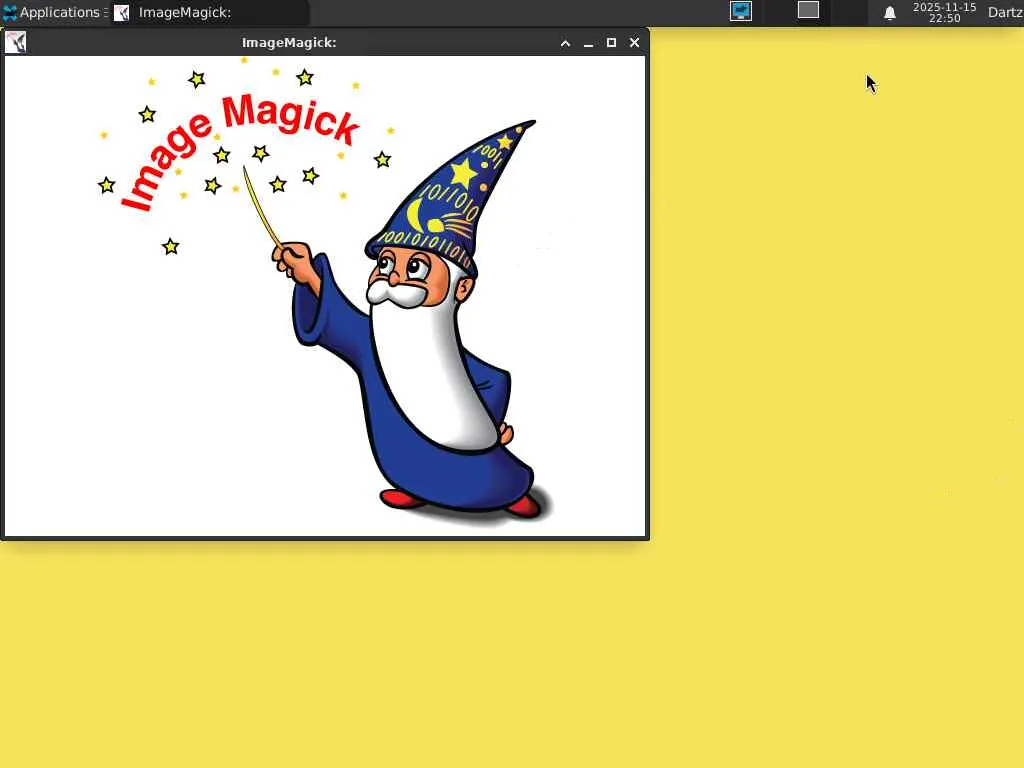Maximize the ImageMagick window

click(x=611, y=43)
